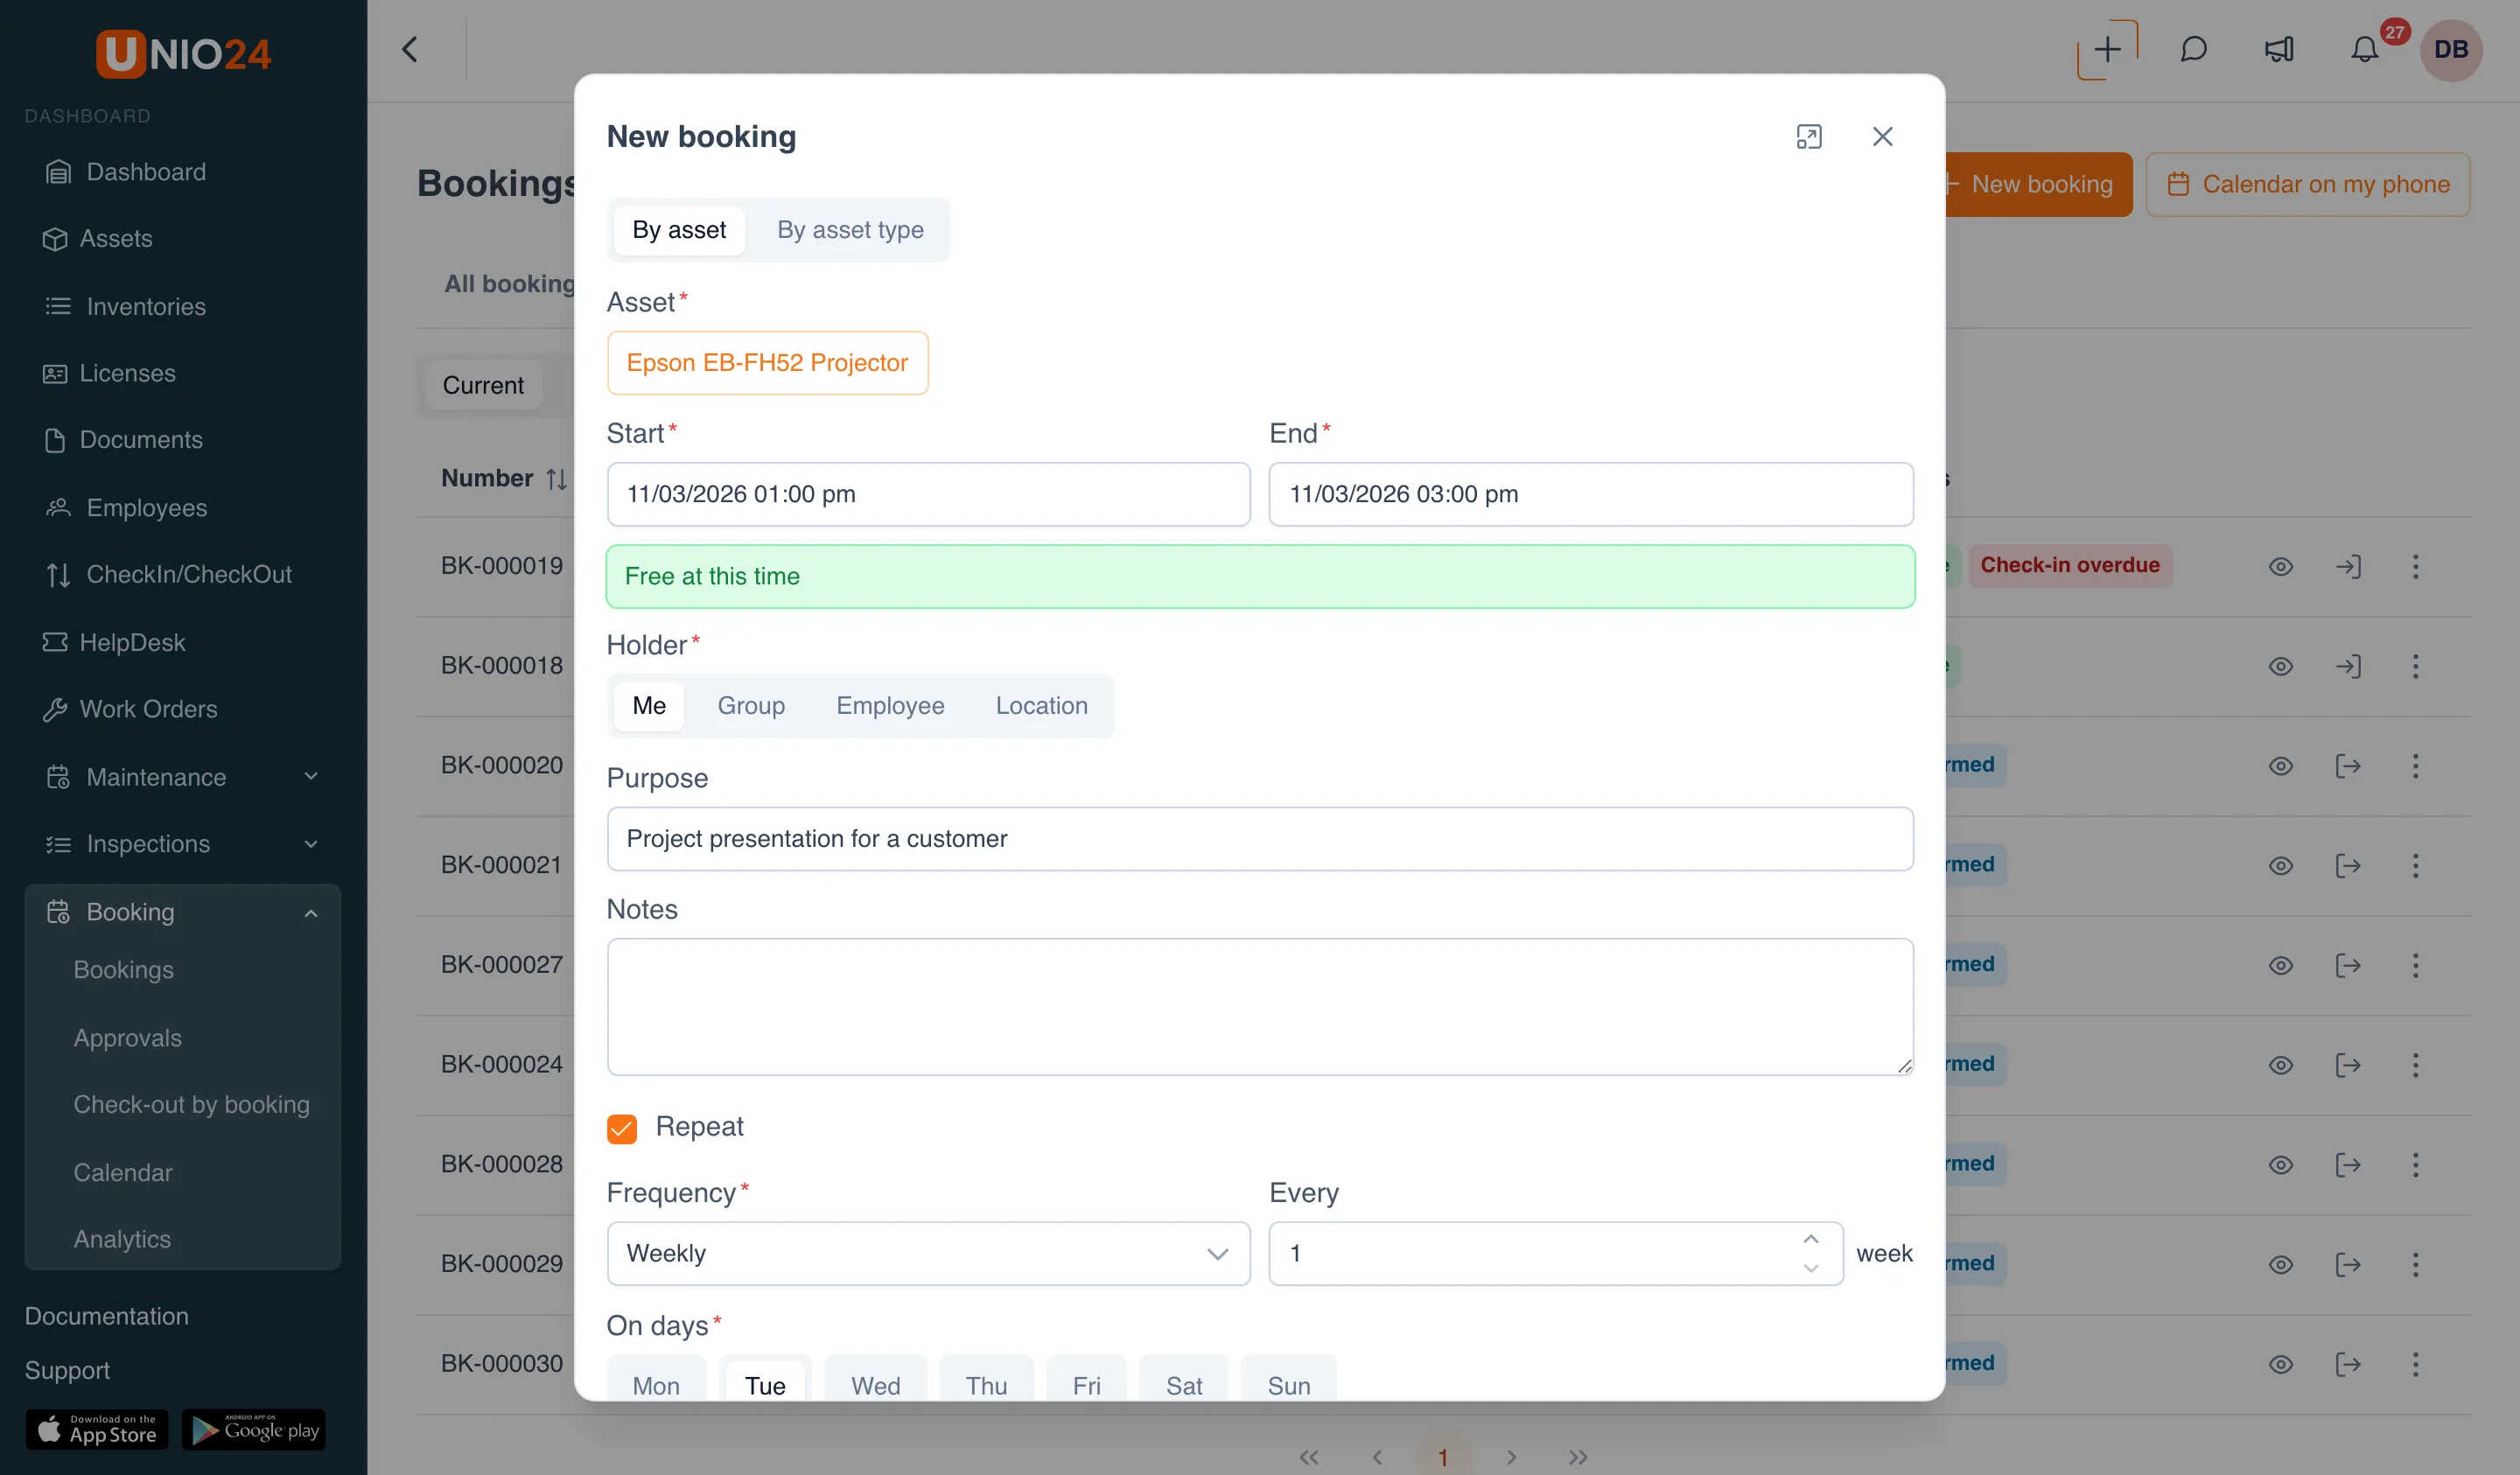View booking BK-000020 with eye icon
This screenshot has width=2520, height=1475.
pyautogui.click(x=2280, y=766)
